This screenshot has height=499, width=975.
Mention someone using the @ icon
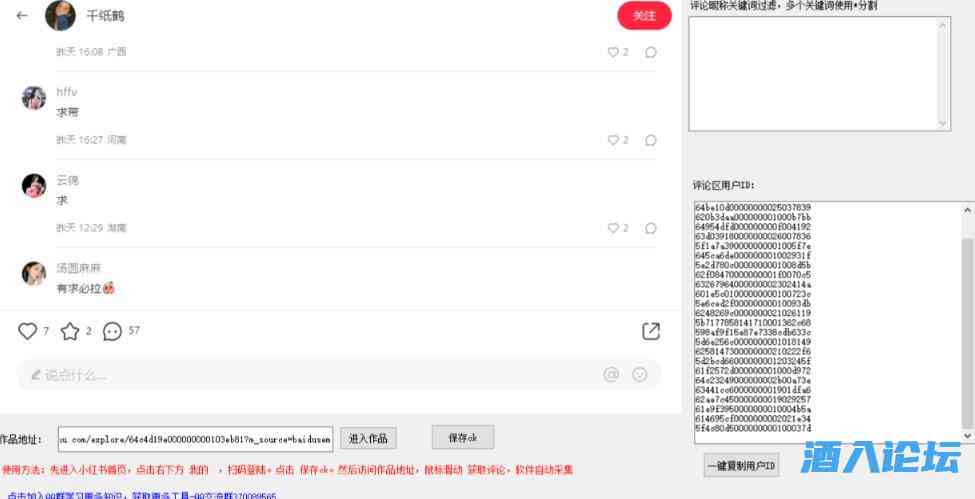[611, 374]
